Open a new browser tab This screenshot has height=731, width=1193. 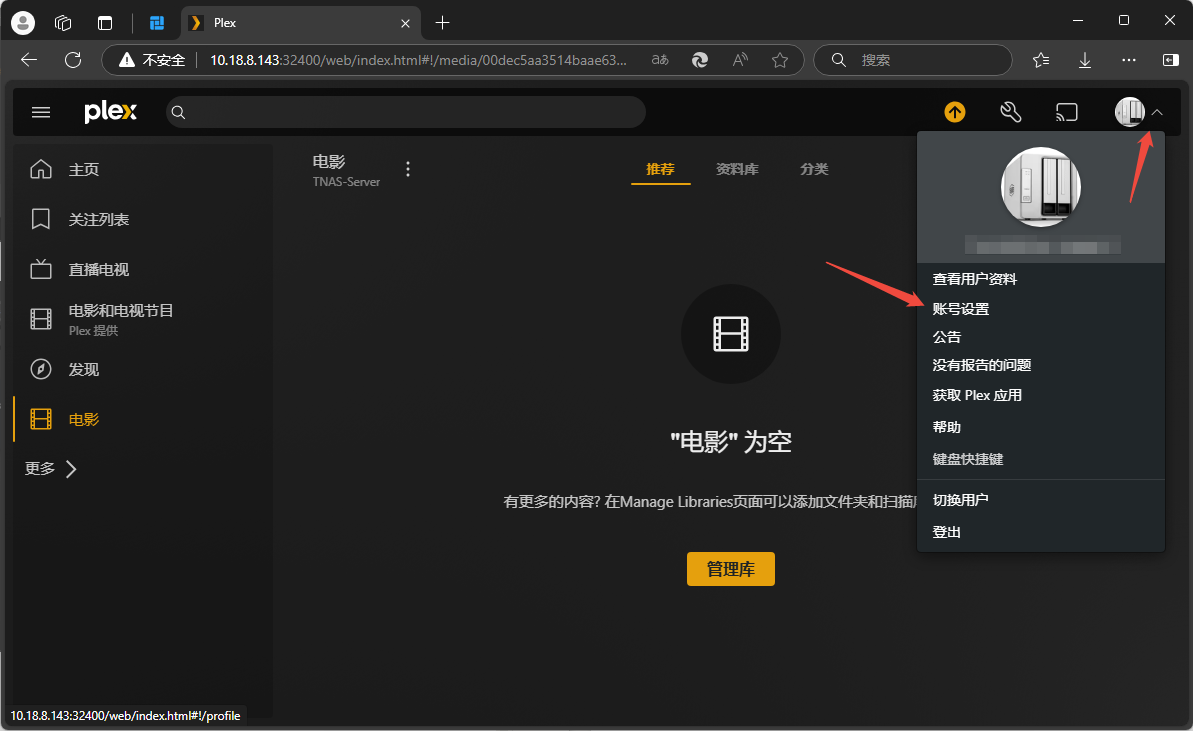[442, 23]
